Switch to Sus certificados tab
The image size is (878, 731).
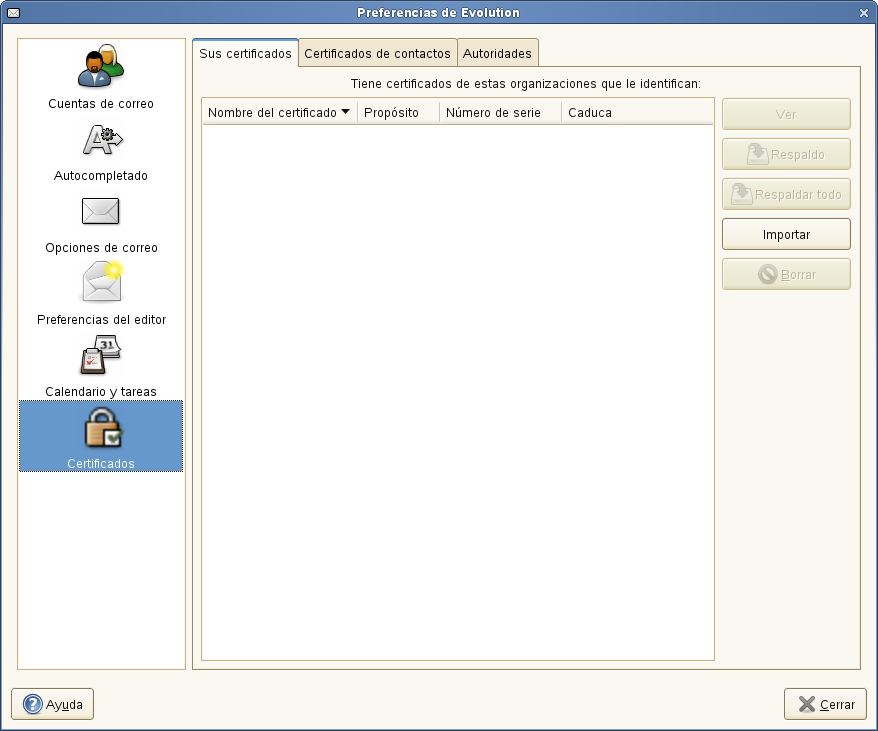click(245, 53)
